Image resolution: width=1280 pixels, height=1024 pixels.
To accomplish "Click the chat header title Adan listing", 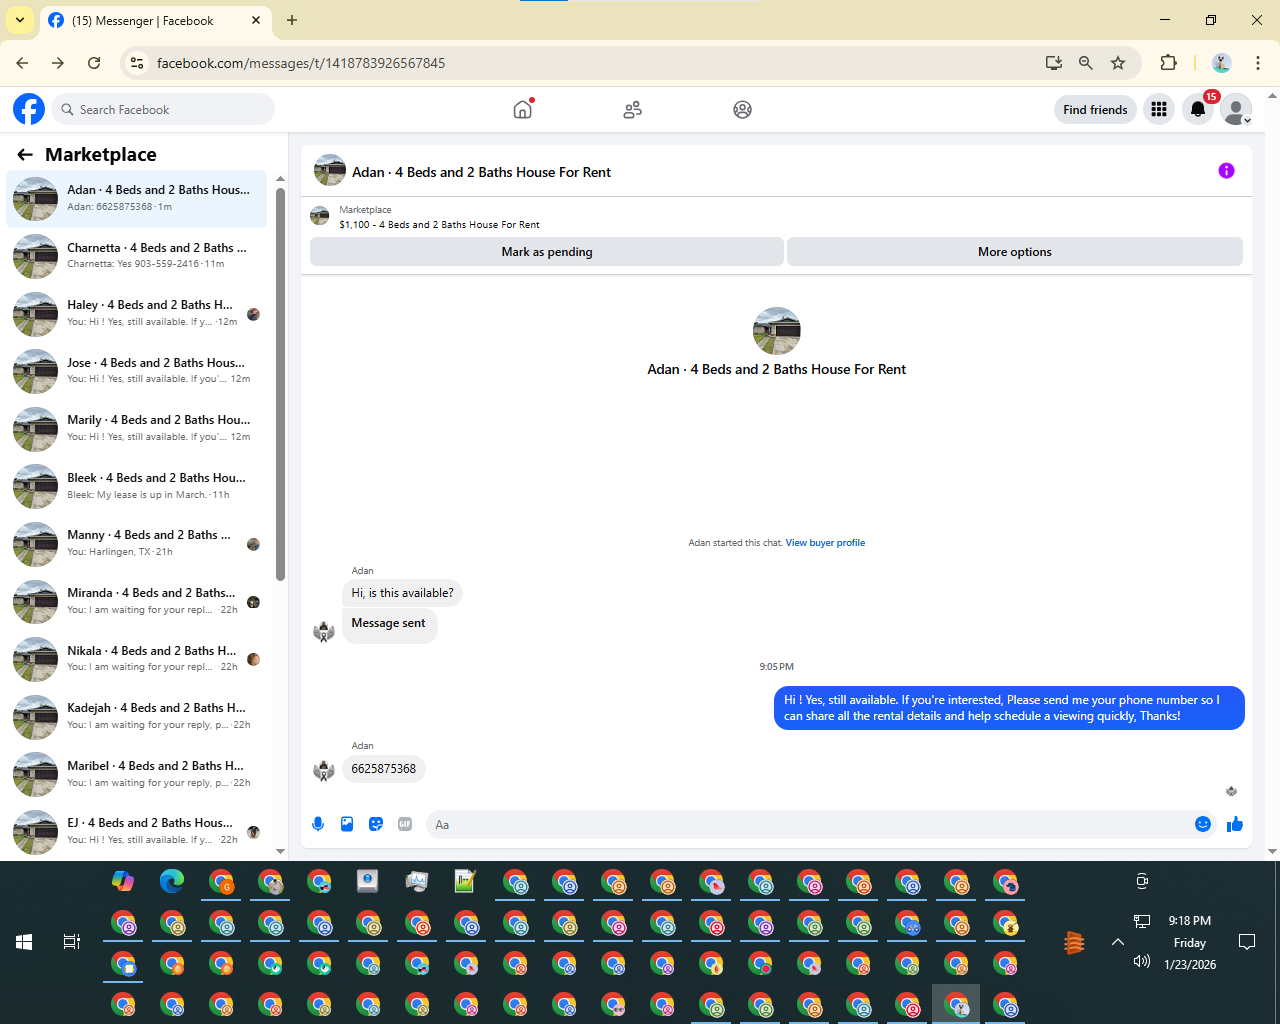I will coord(481,172).
